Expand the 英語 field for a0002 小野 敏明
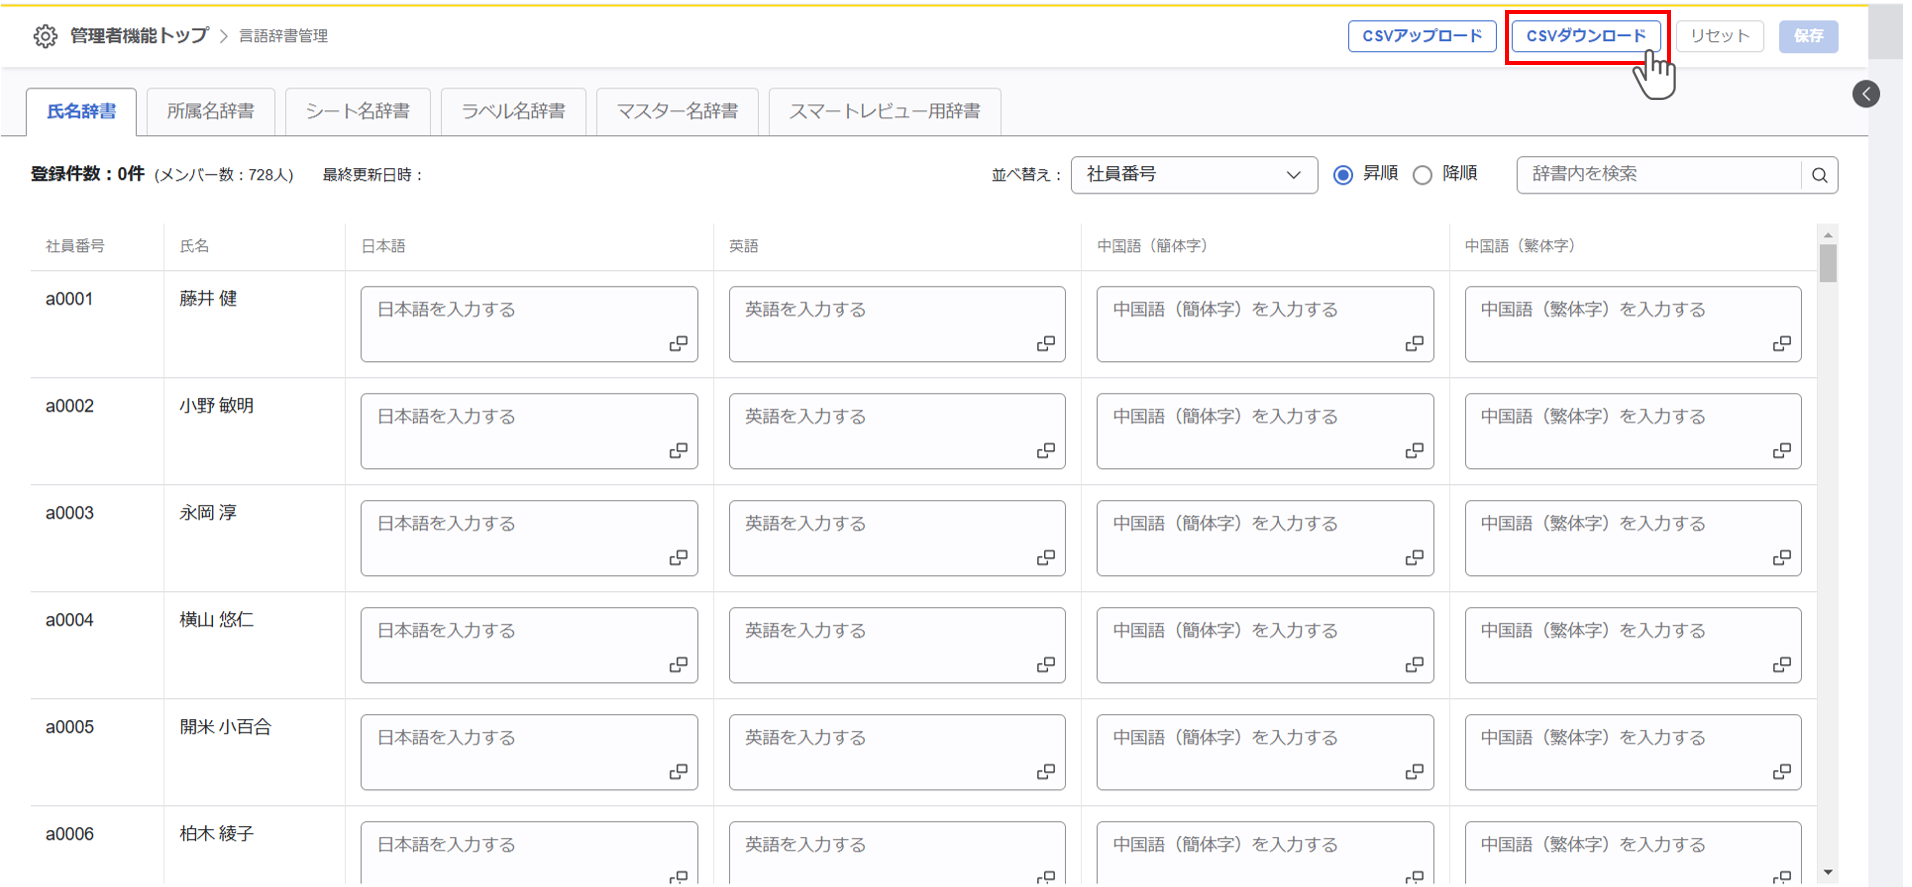Screen dimensions: 1912x887 (1046, 450)
